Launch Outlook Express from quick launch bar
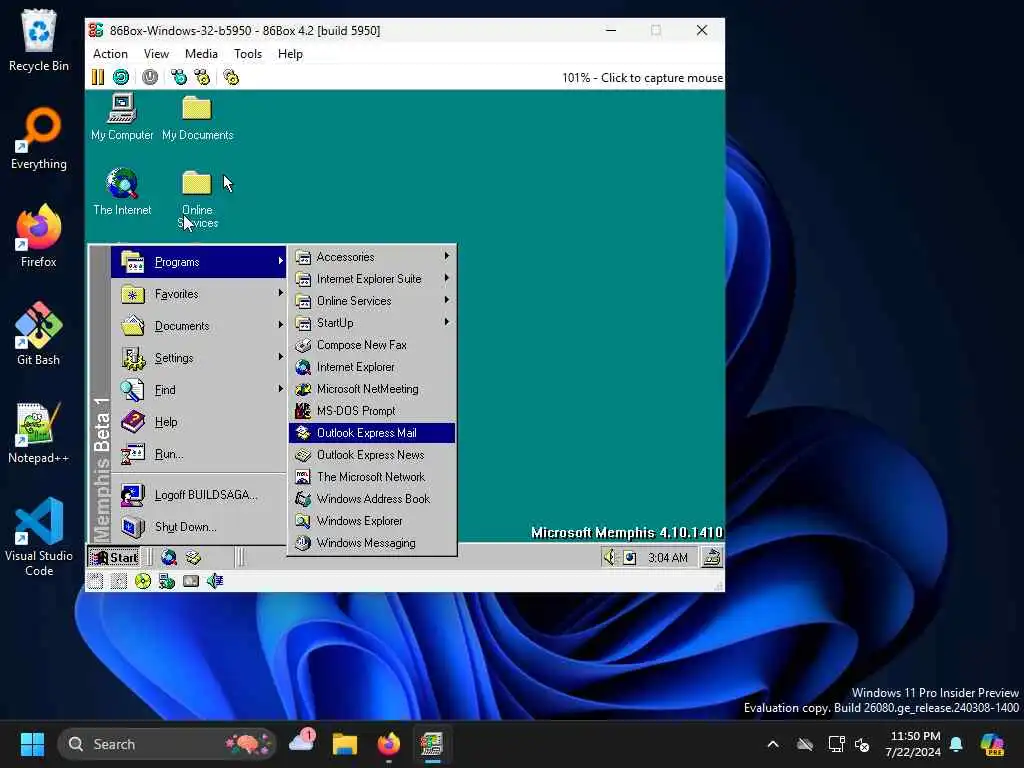The width and height of the screenshot is (1024, 768). tap(193, 557)
